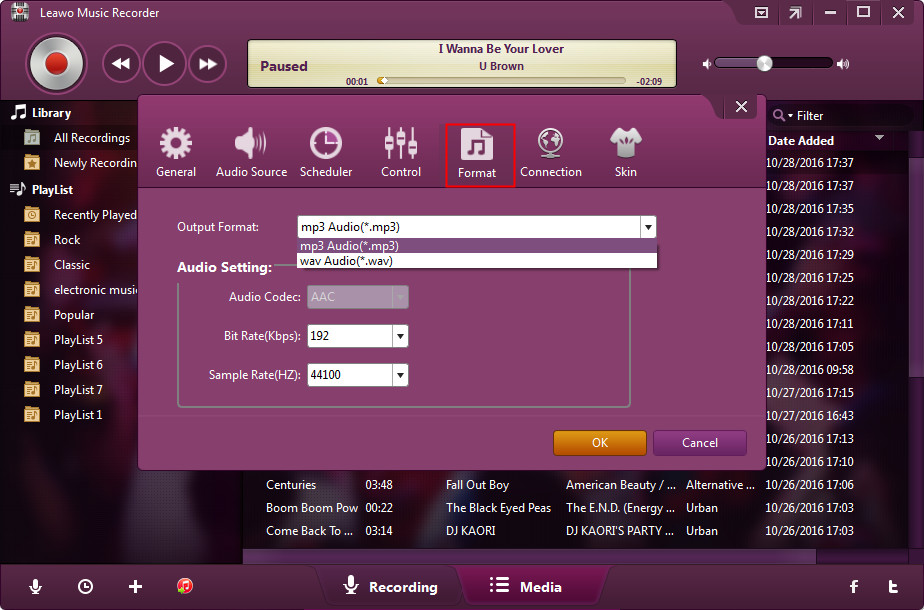This screenshot has width=924, height=610.
Task: Click the Fall Out Boy artist cell
Action: coord(477,484)
